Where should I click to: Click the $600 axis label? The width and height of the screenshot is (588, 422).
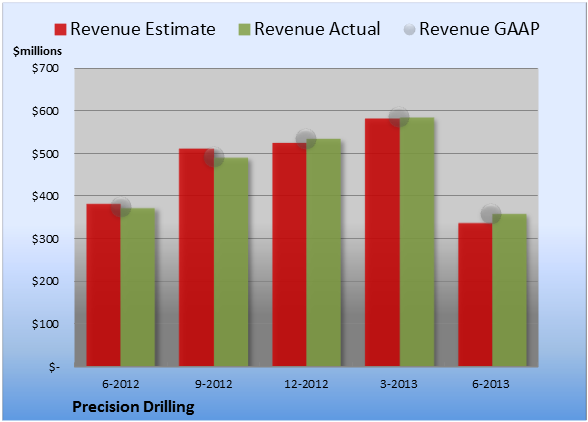click(x=45, y=111)
